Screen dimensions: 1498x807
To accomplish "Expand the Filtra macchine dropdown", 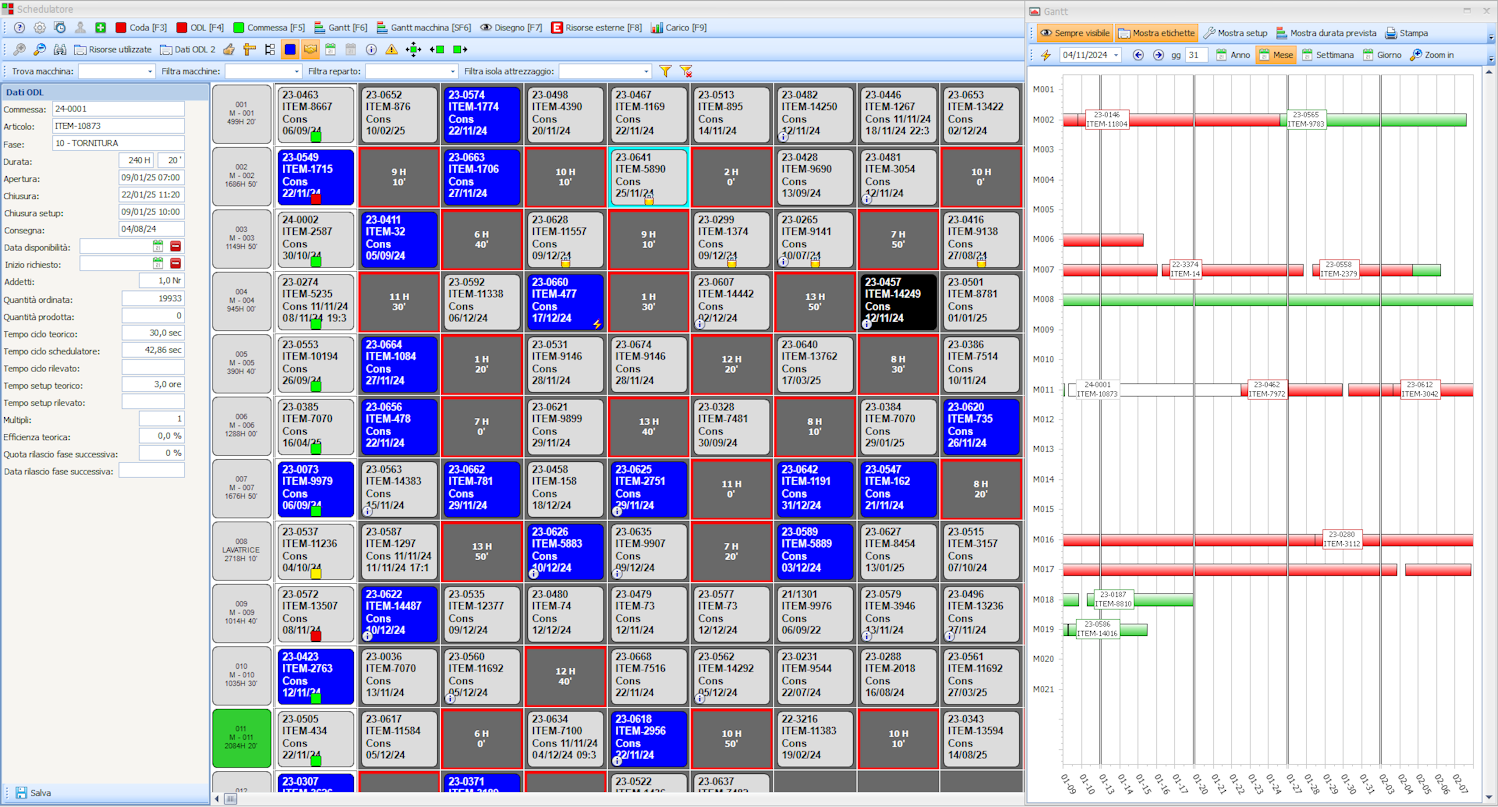I will [x=297, y=72].
